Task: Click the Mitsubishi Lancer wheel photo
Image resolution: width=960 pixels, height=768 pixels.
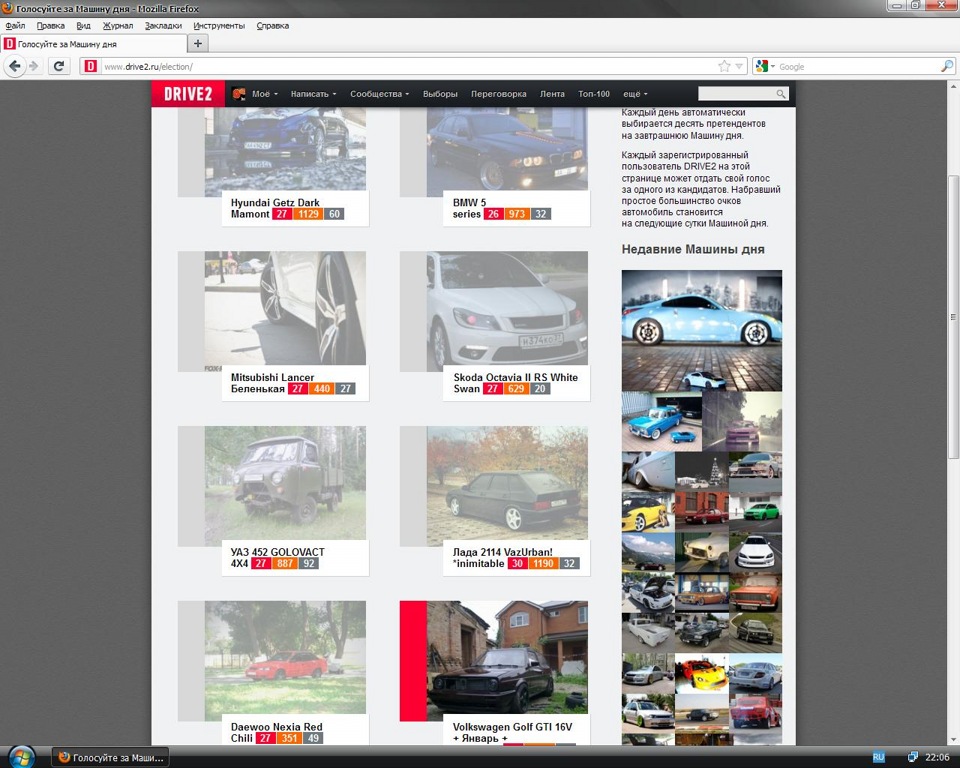Action: [x=285, y=308]
